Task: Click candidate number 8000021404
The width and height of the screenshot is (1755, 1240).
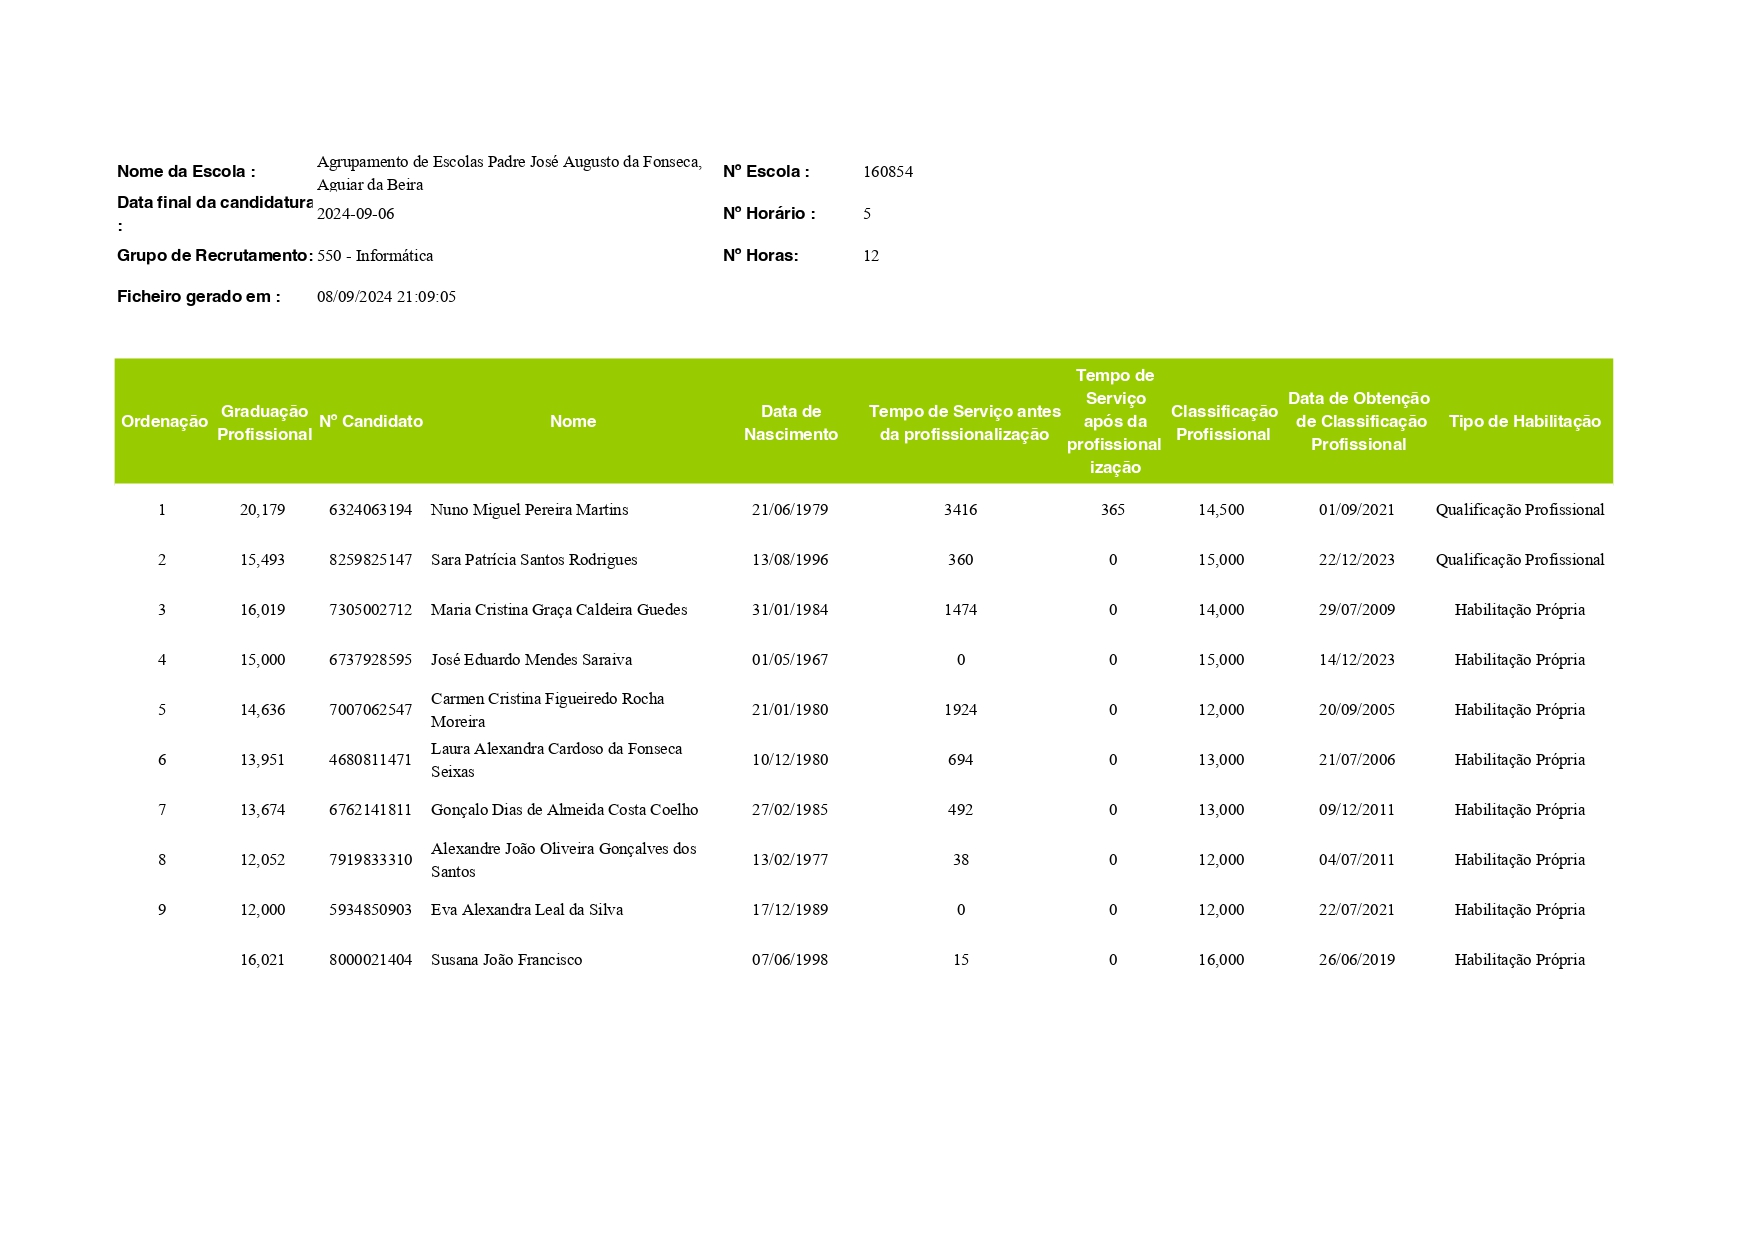Action: coord(370,960)
